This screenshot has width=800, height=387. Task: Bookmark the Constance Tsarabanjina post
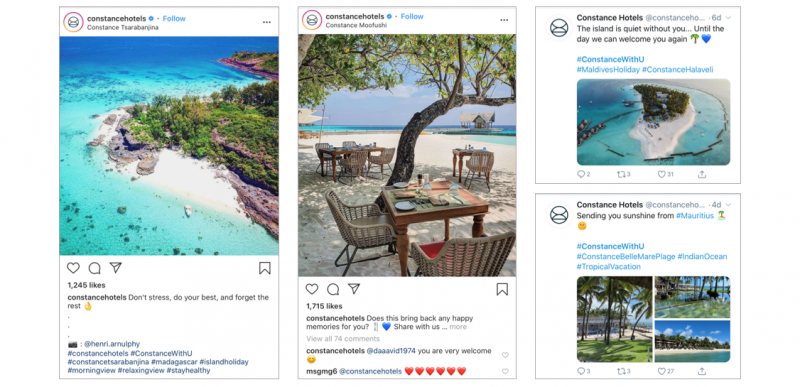(x=264, y=268)
